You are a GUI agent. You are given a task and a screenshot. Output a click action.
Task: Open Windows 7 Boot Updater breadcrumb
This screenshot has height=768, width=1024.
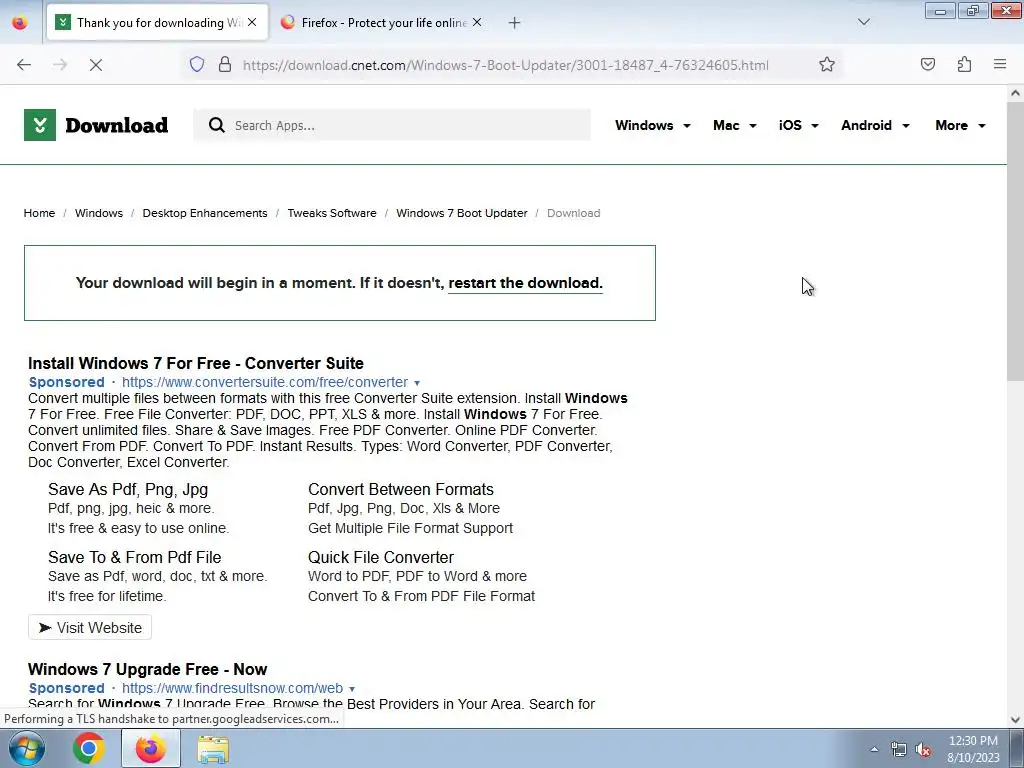pyautogui.click(x=462, y=213)
